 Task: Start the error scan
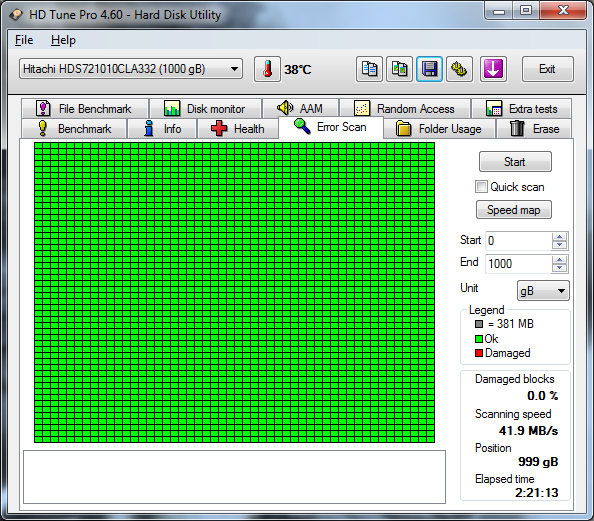(x=515, y=162)
